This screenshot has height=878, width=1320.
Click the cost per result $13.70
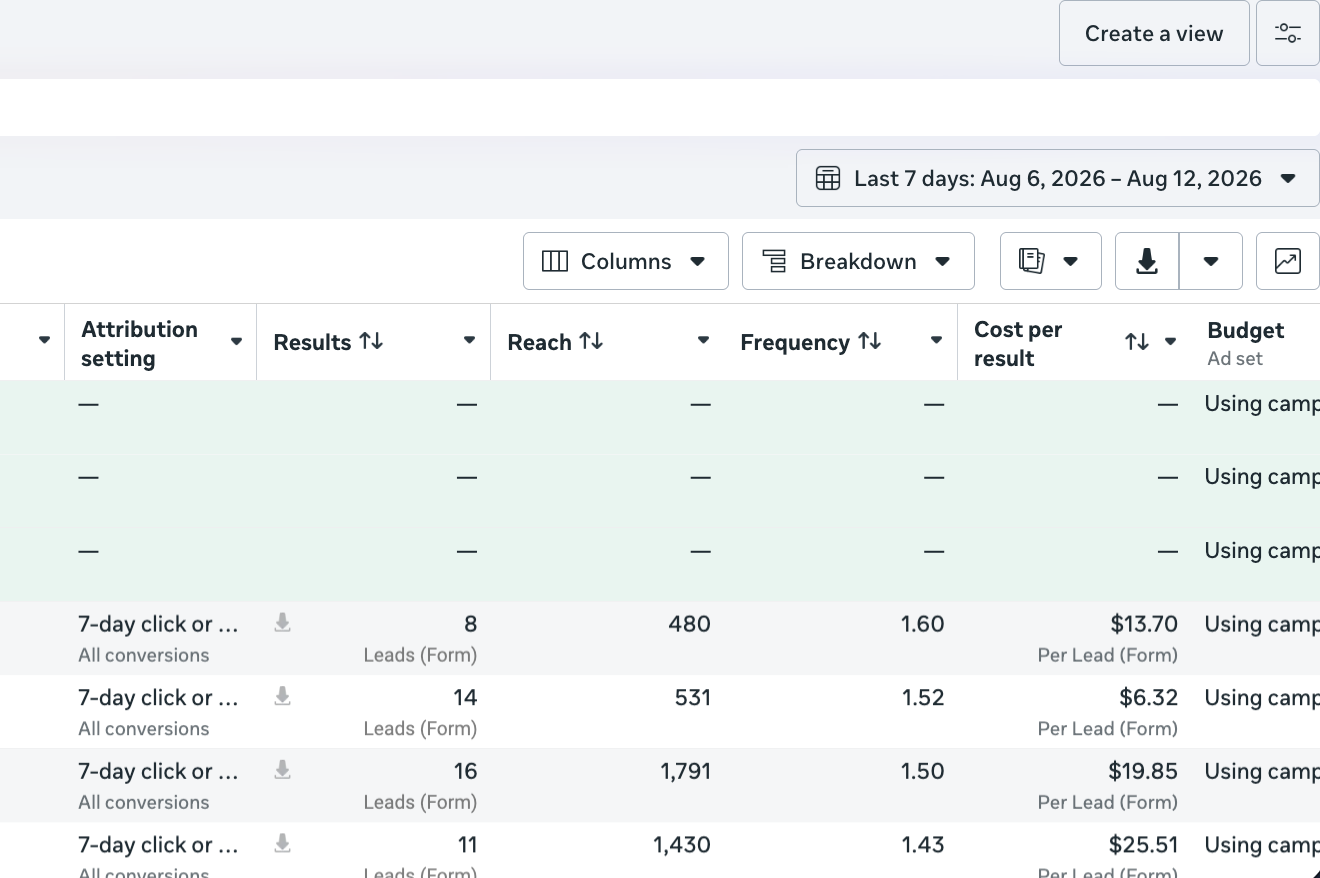click(1144, 624)
